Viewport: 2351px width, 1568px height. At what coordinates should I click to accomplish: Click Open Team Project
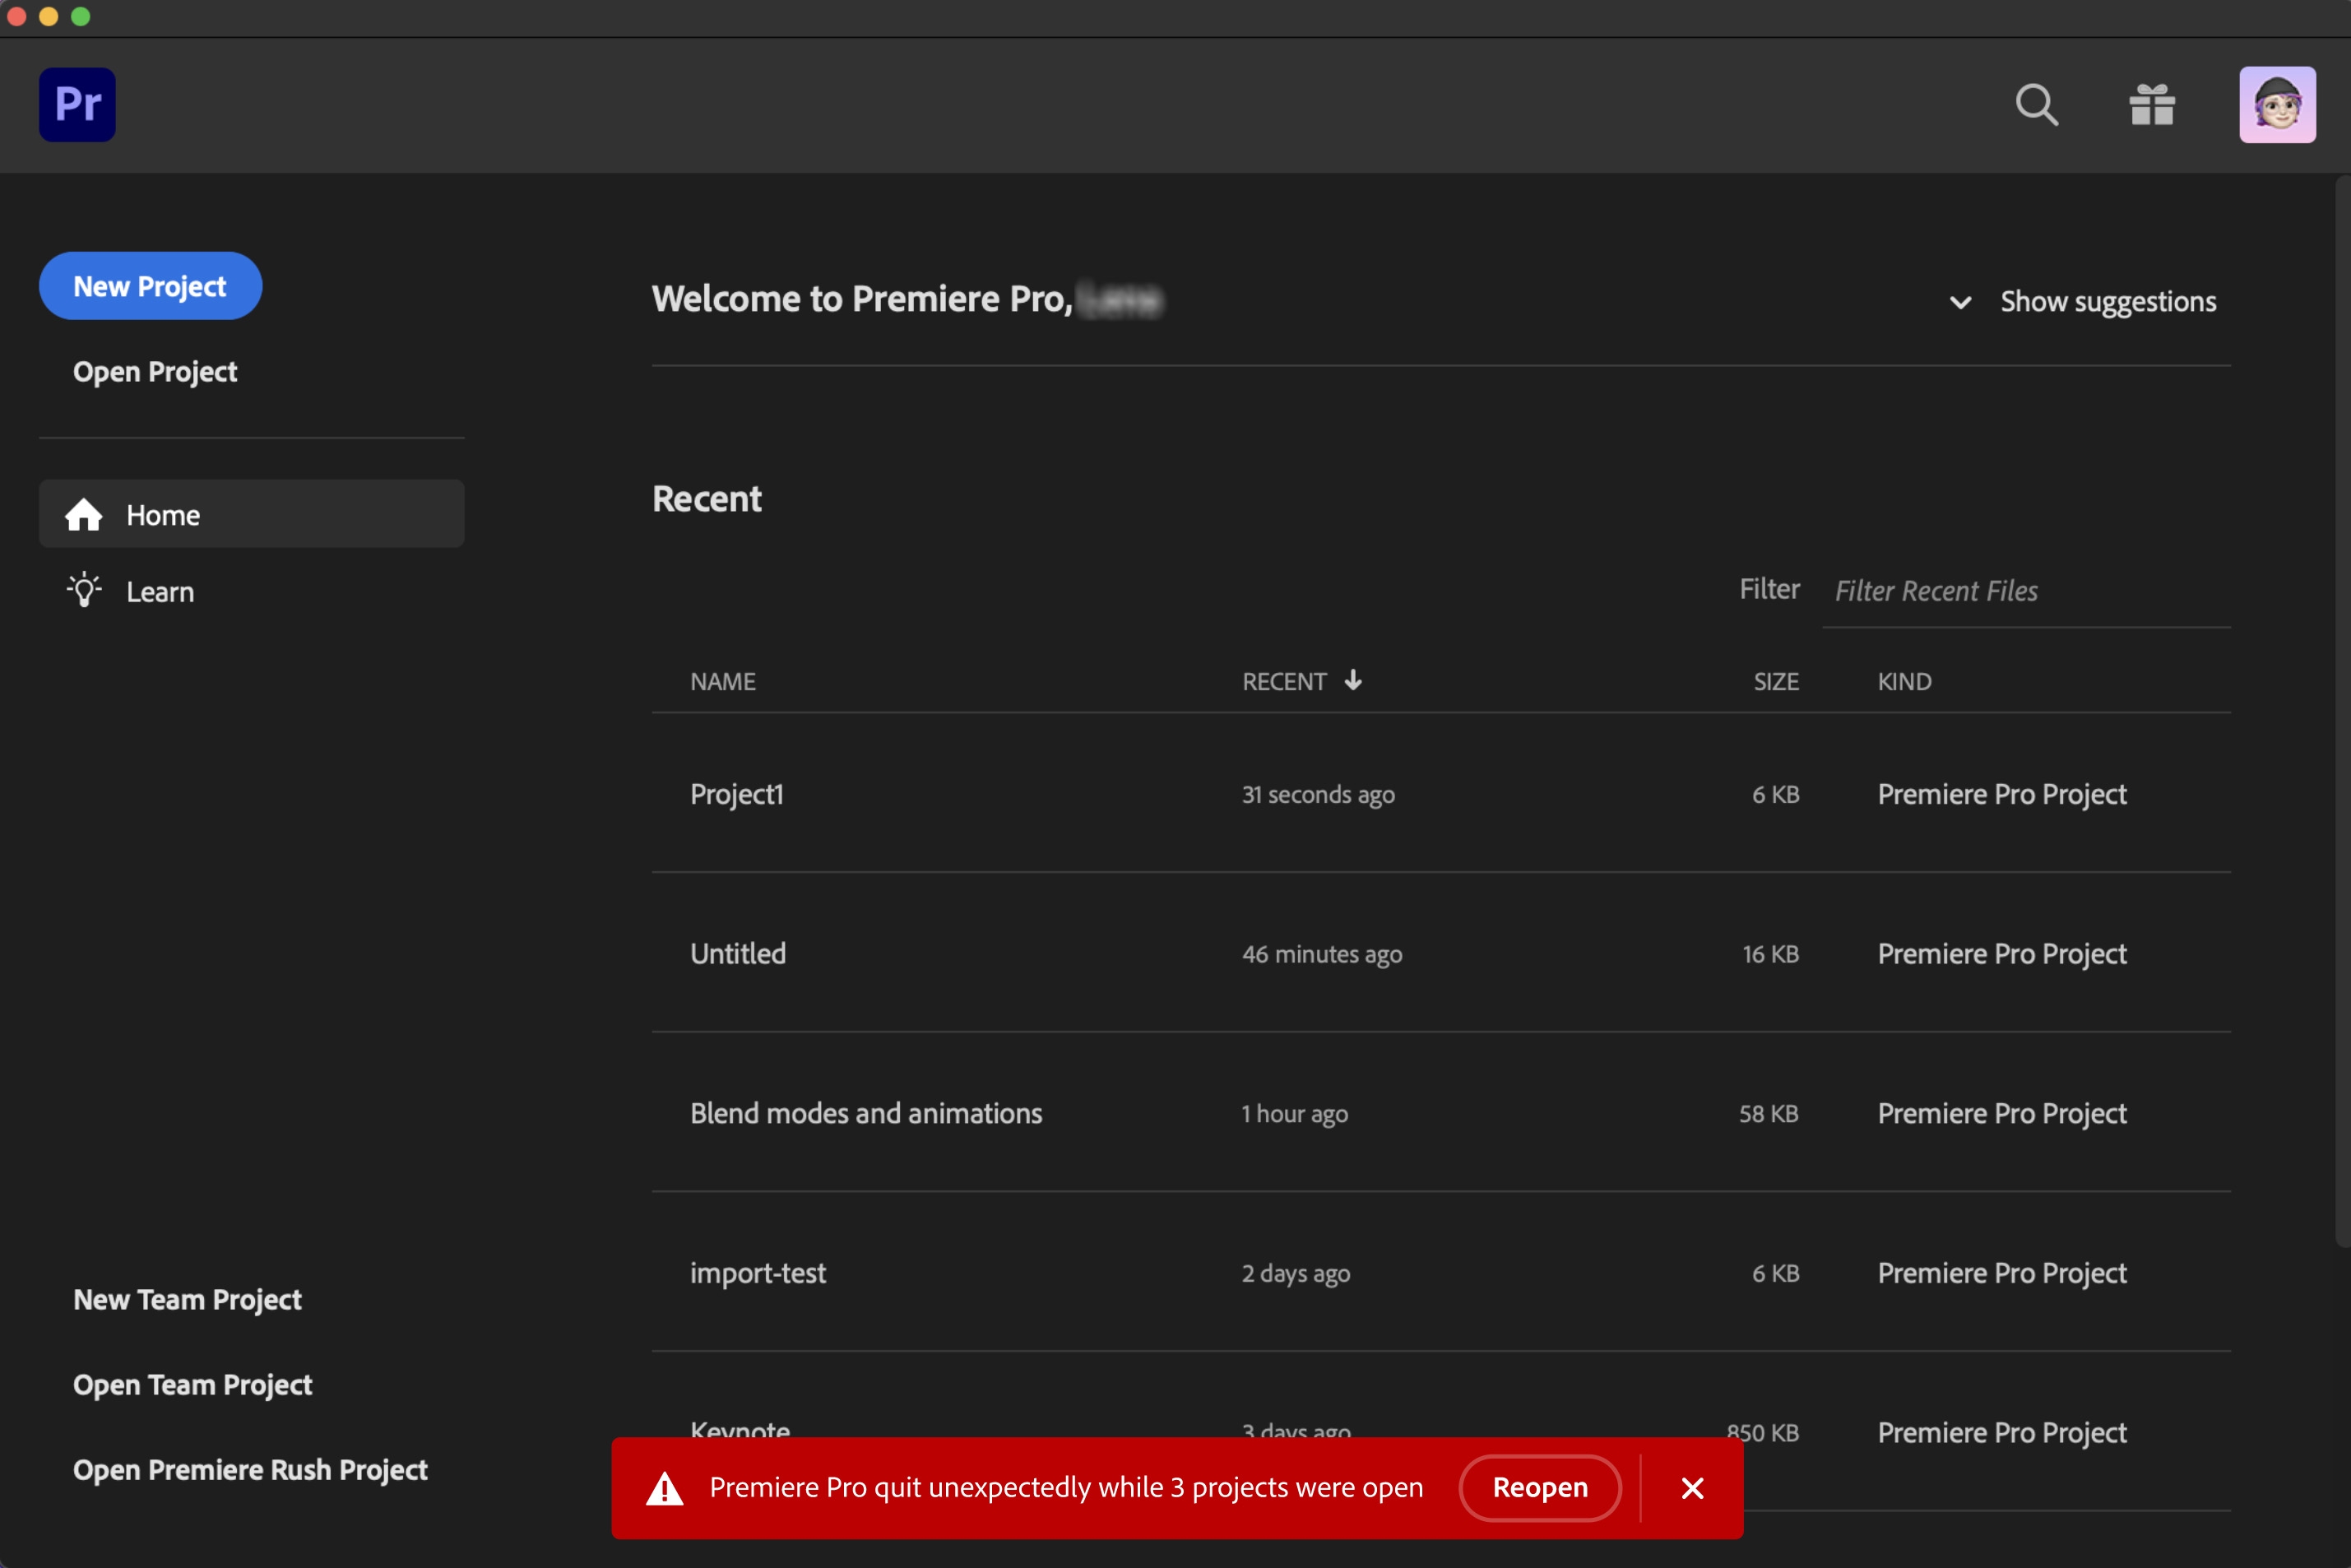click(192, 1384)
